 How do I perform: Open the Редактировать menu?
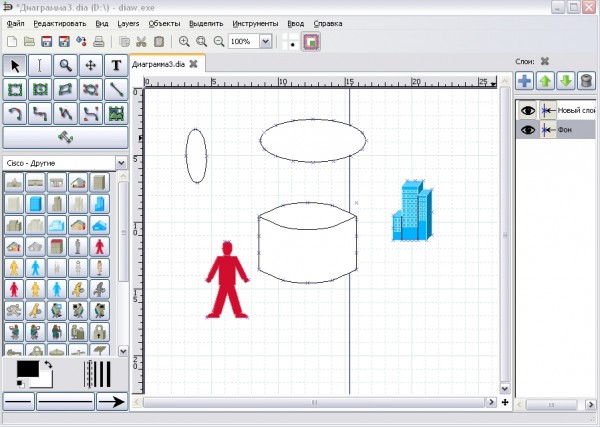[x=60, y=24]
